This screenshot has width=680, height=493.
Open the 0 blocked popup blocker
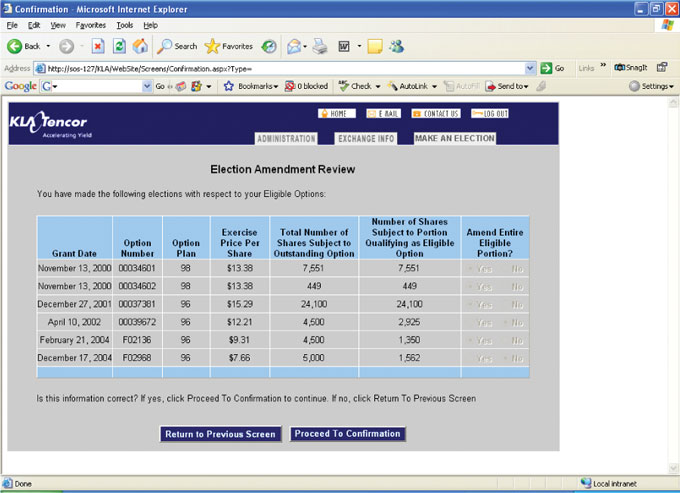click(x=306, y=86)
